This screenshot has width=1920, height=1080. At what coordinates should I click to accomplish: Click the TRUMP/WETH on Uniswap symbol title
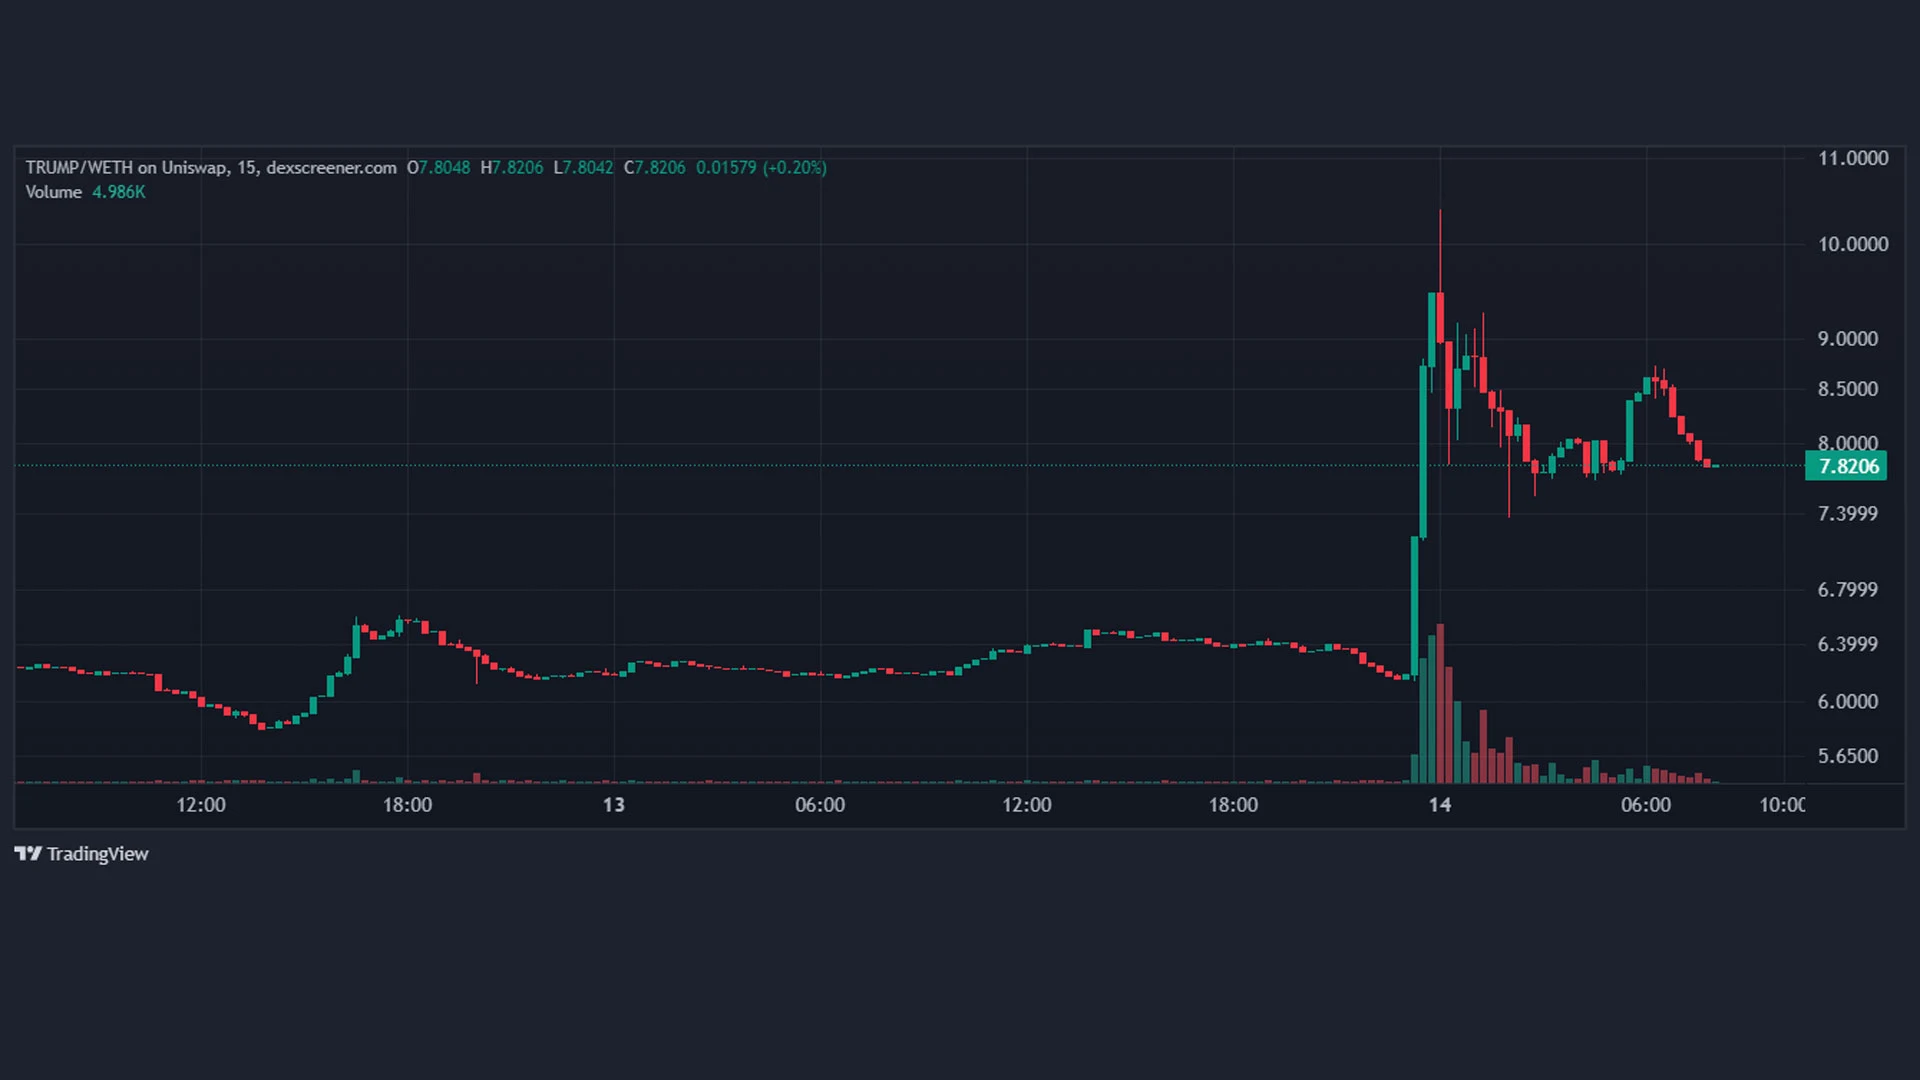click(211, 167)
